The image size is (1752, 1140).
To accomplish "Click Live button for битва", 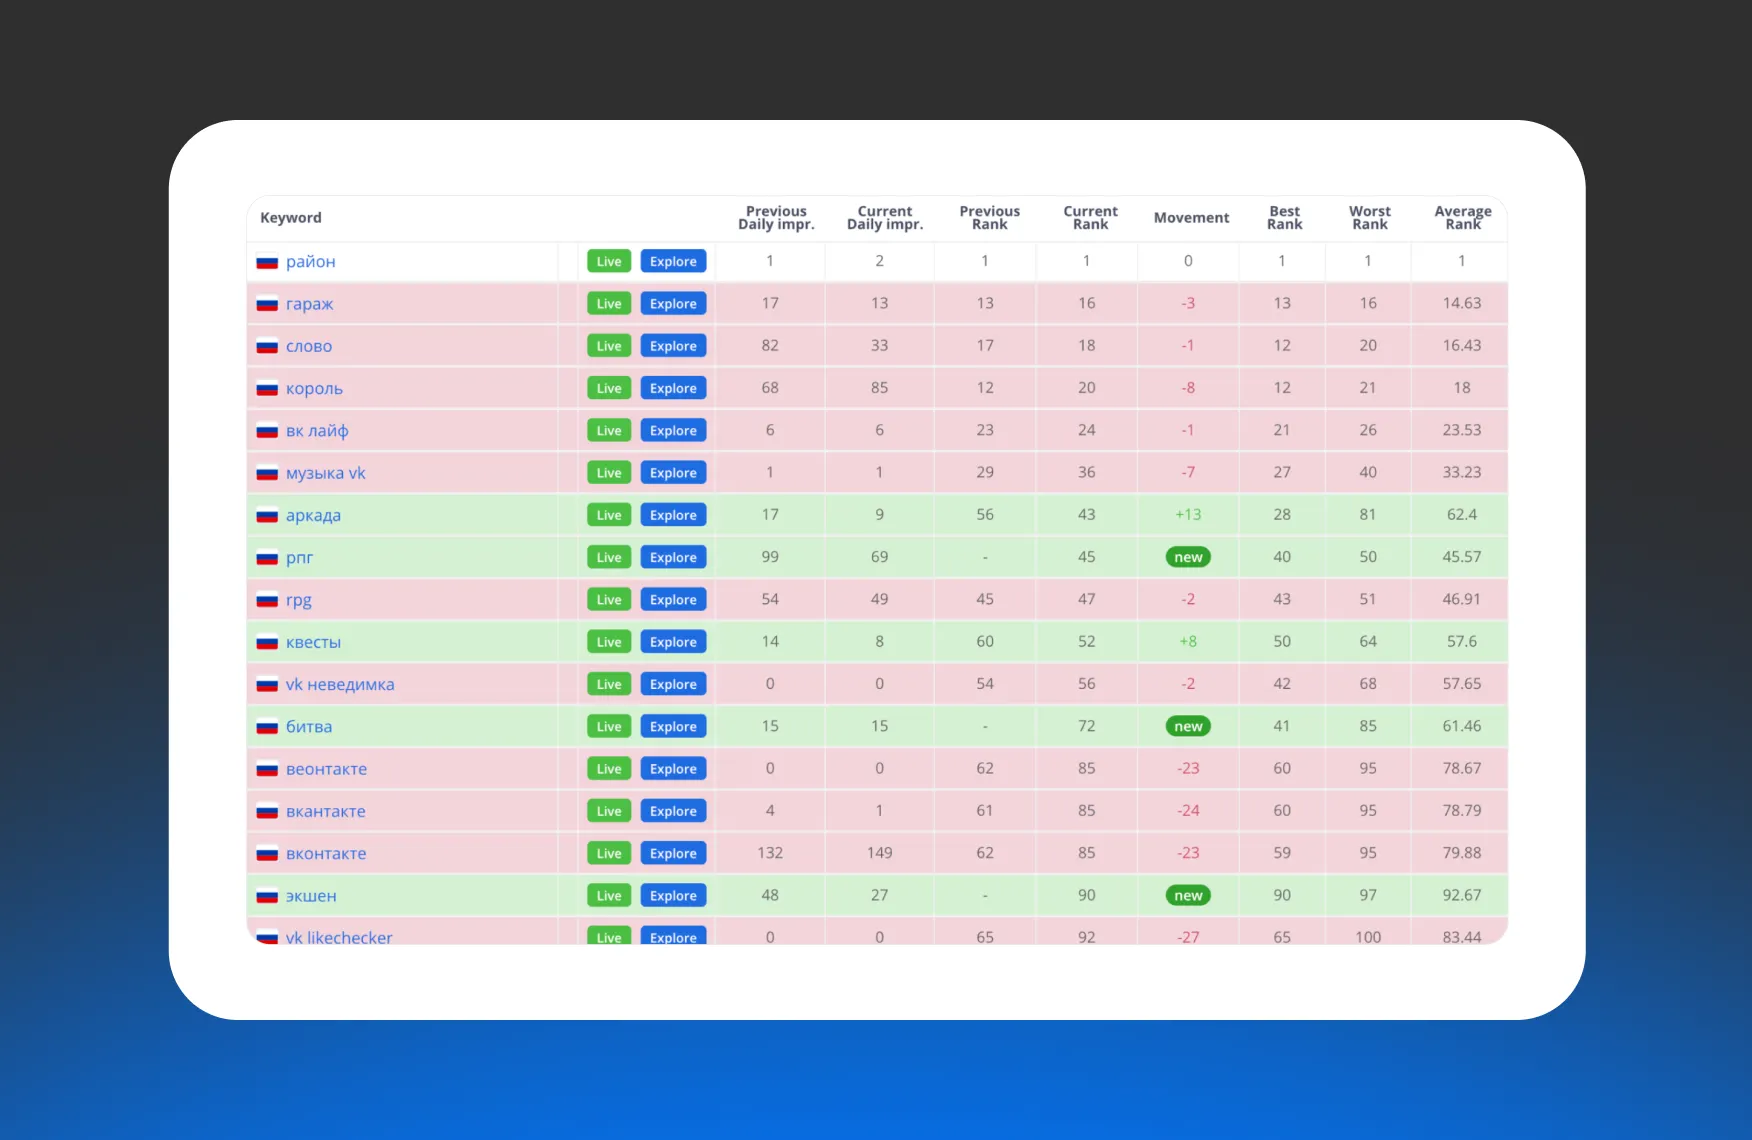I will pos(609,726).
